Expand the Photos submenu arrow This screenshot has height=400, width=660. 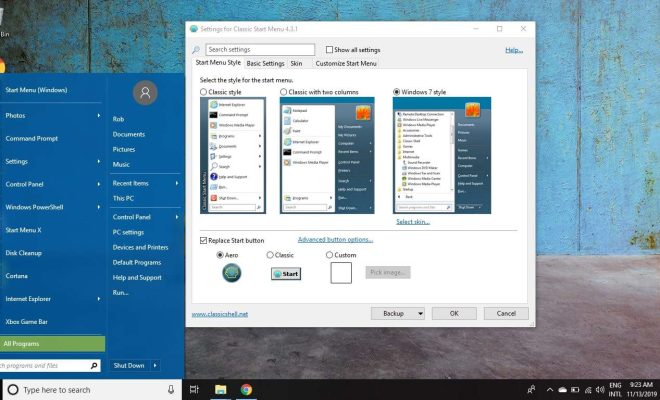click(x=99, y=115)
